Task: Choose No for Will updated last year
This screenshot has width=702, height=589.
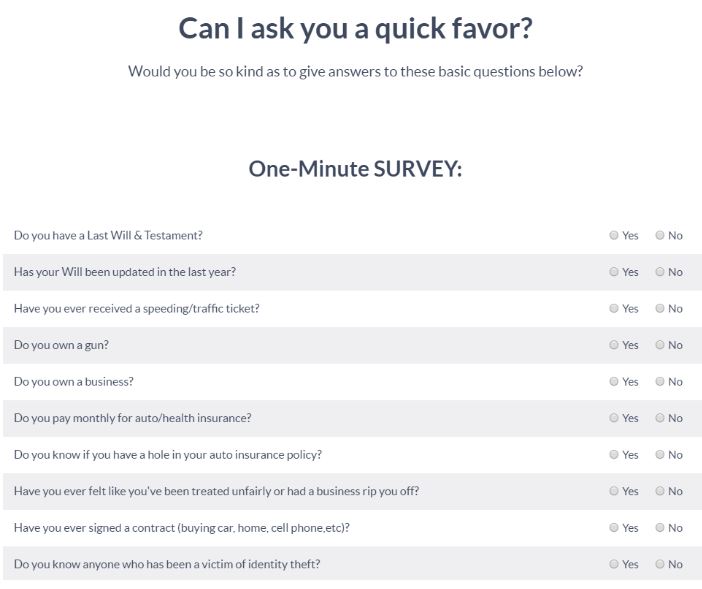Action: tap(659, 272)
